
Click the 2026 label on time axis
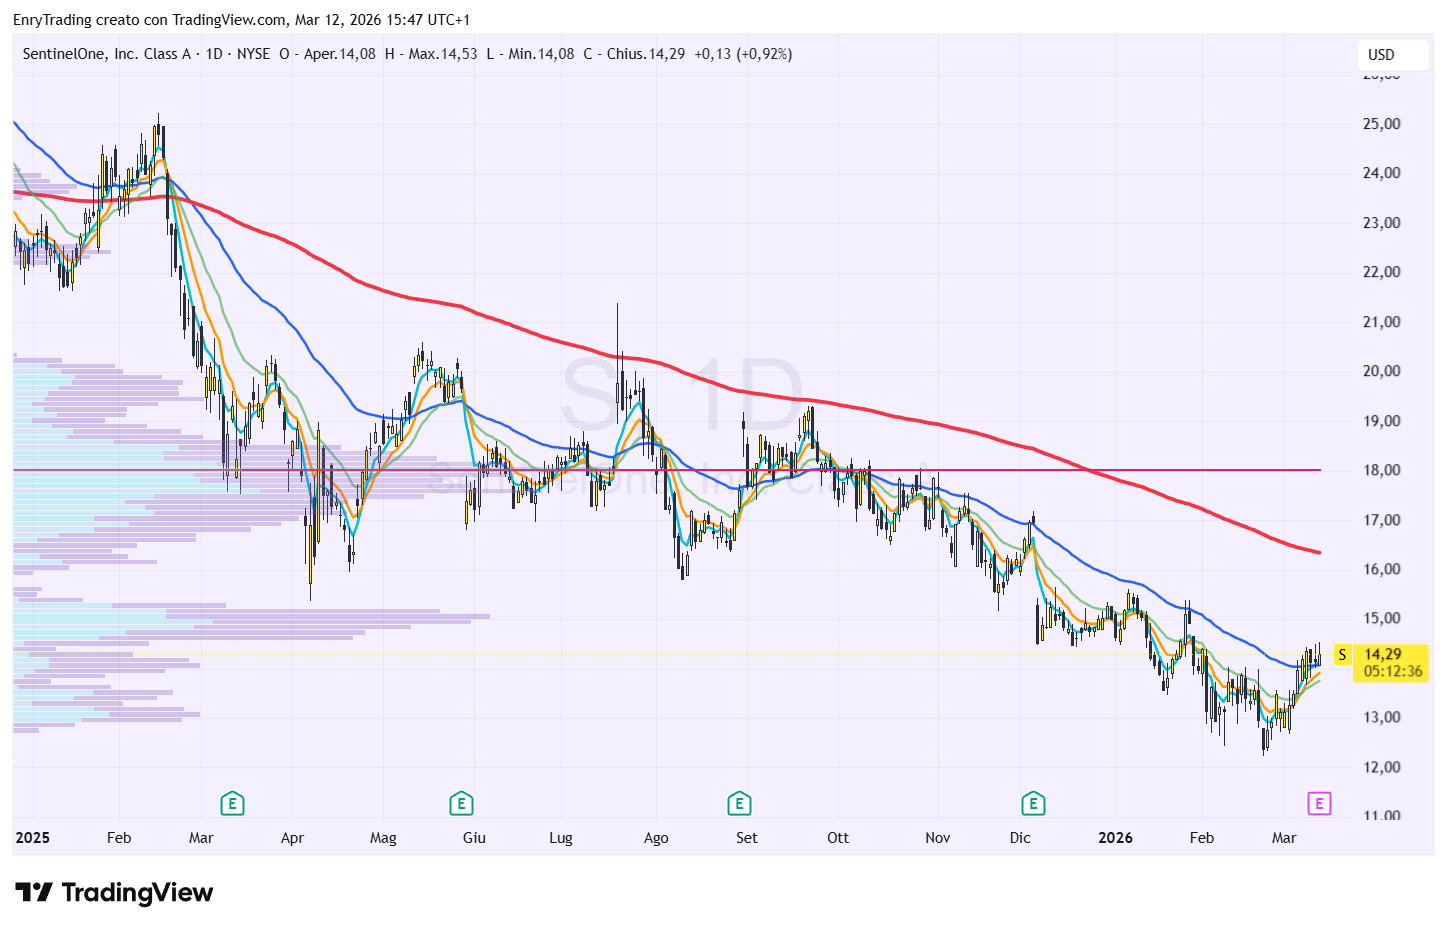[x=1116, y=838]
